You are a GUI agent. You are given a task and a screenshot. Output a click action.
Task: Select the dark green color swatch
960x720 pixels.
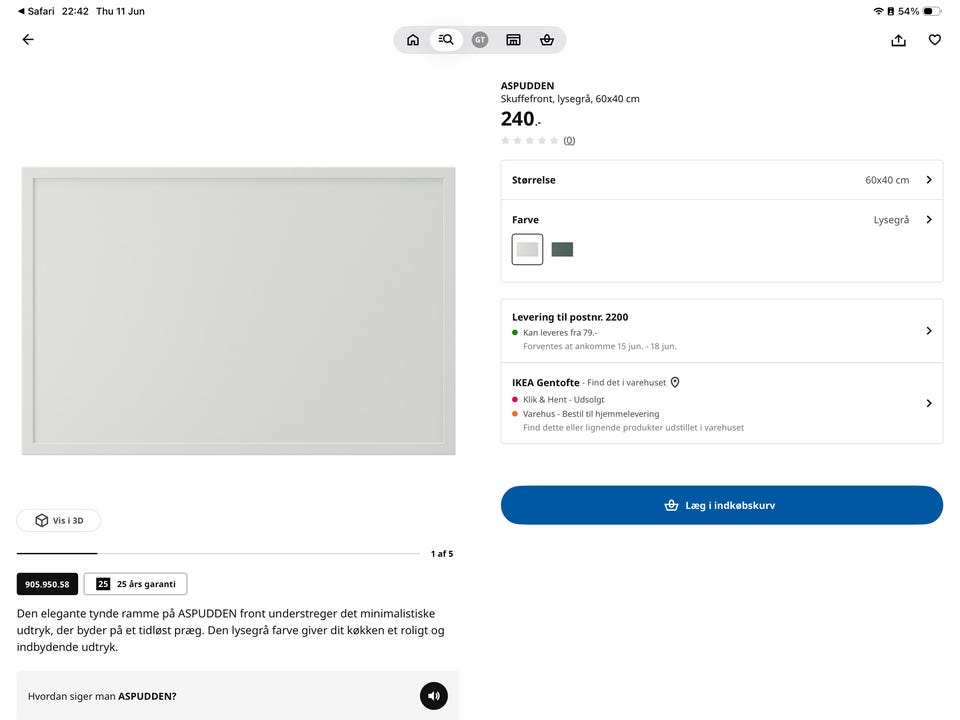click(562, 249)
